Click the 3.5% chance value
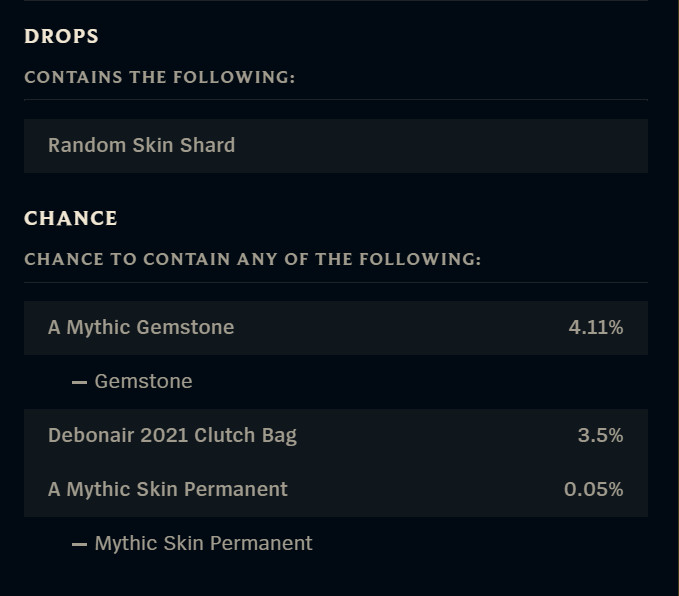This screenshot has height=596, width=679. (600, 436)
